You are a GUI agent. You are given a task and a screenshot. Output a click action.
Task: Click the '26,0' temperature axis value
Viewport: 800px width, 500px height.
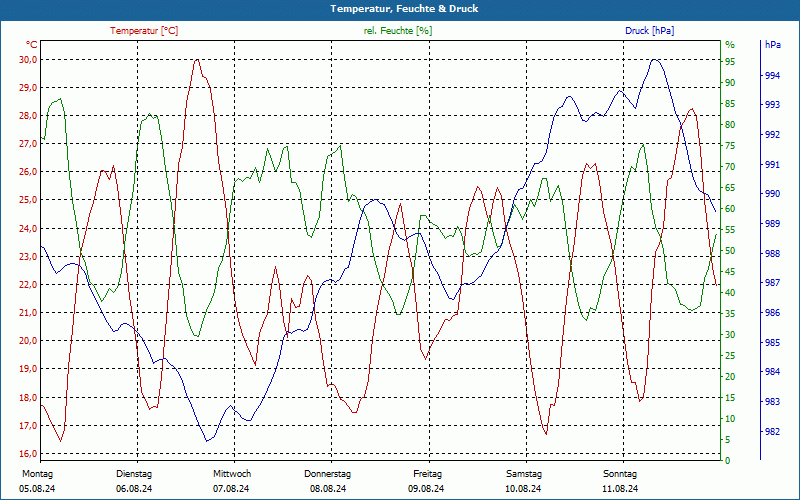coord(28,172)
